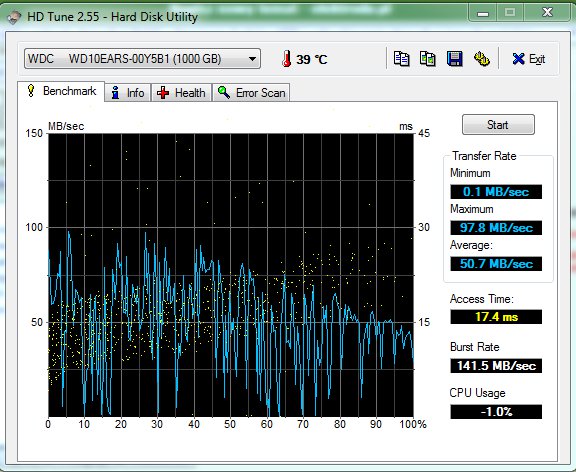Image resolution: width=576 pixels, height=472 pixels.
Task: Click the blue X Exit icon
Action: tap(518, 59)
